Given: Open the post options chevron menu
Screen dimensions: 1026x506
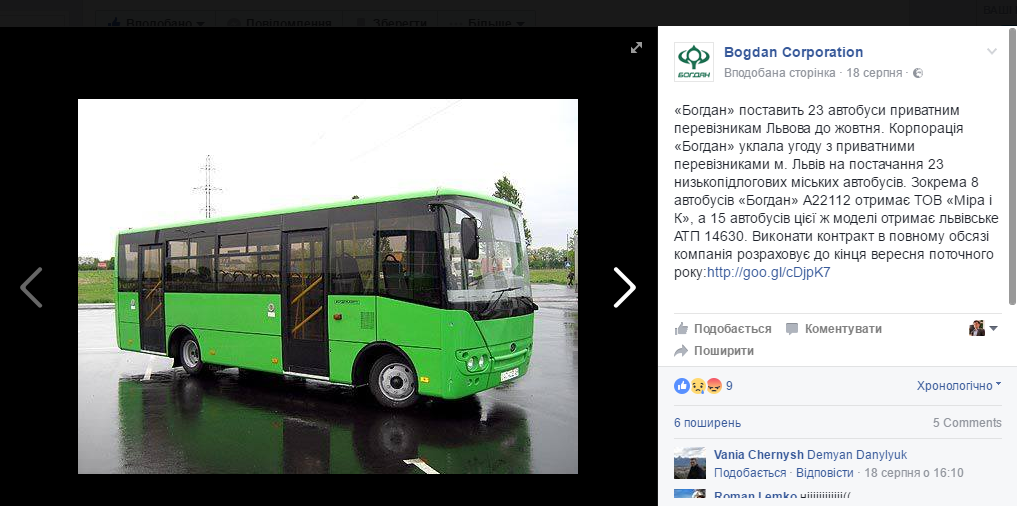Looking at the screenshot, I should tap(992, 52).
